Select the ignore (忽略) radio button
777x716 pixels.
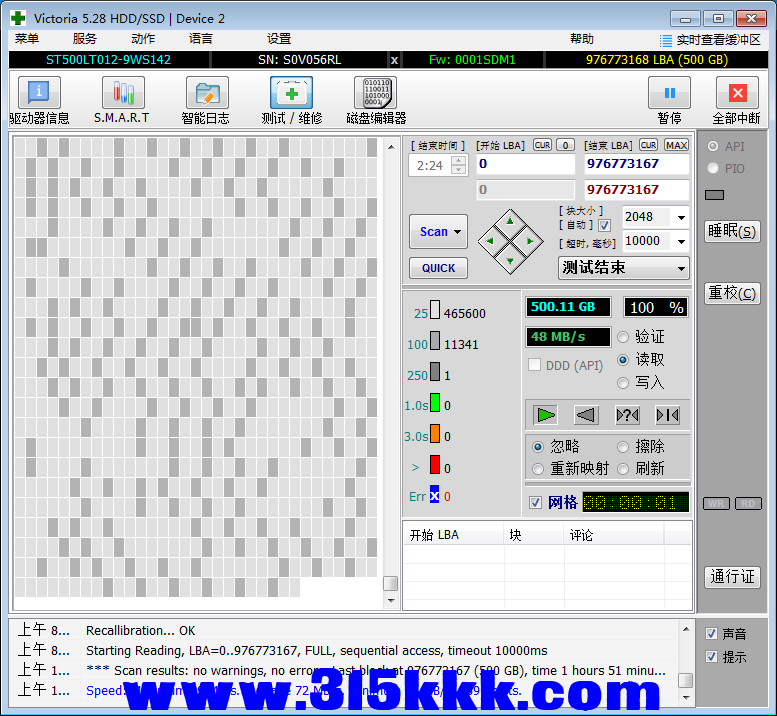[538, 447]
